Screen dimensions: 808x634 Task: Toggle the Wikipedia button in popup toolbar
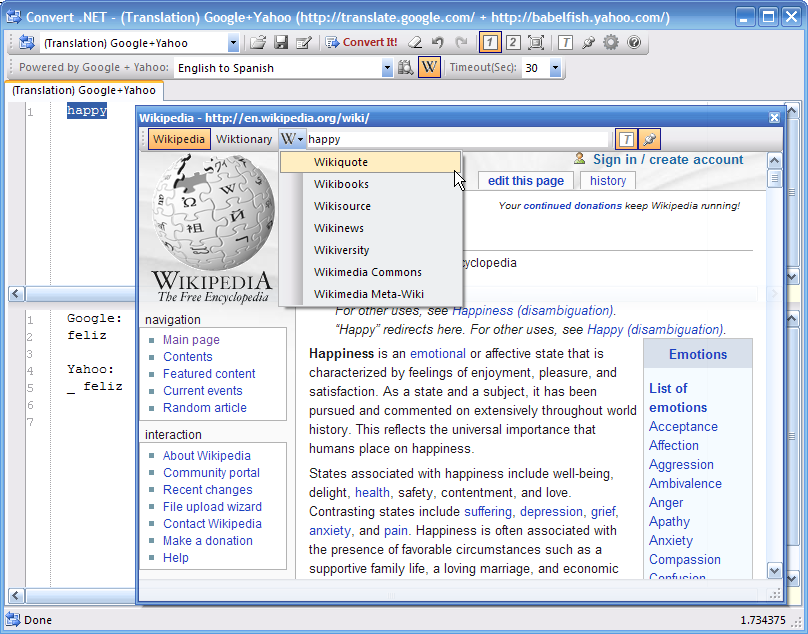(x=179, y=139)
